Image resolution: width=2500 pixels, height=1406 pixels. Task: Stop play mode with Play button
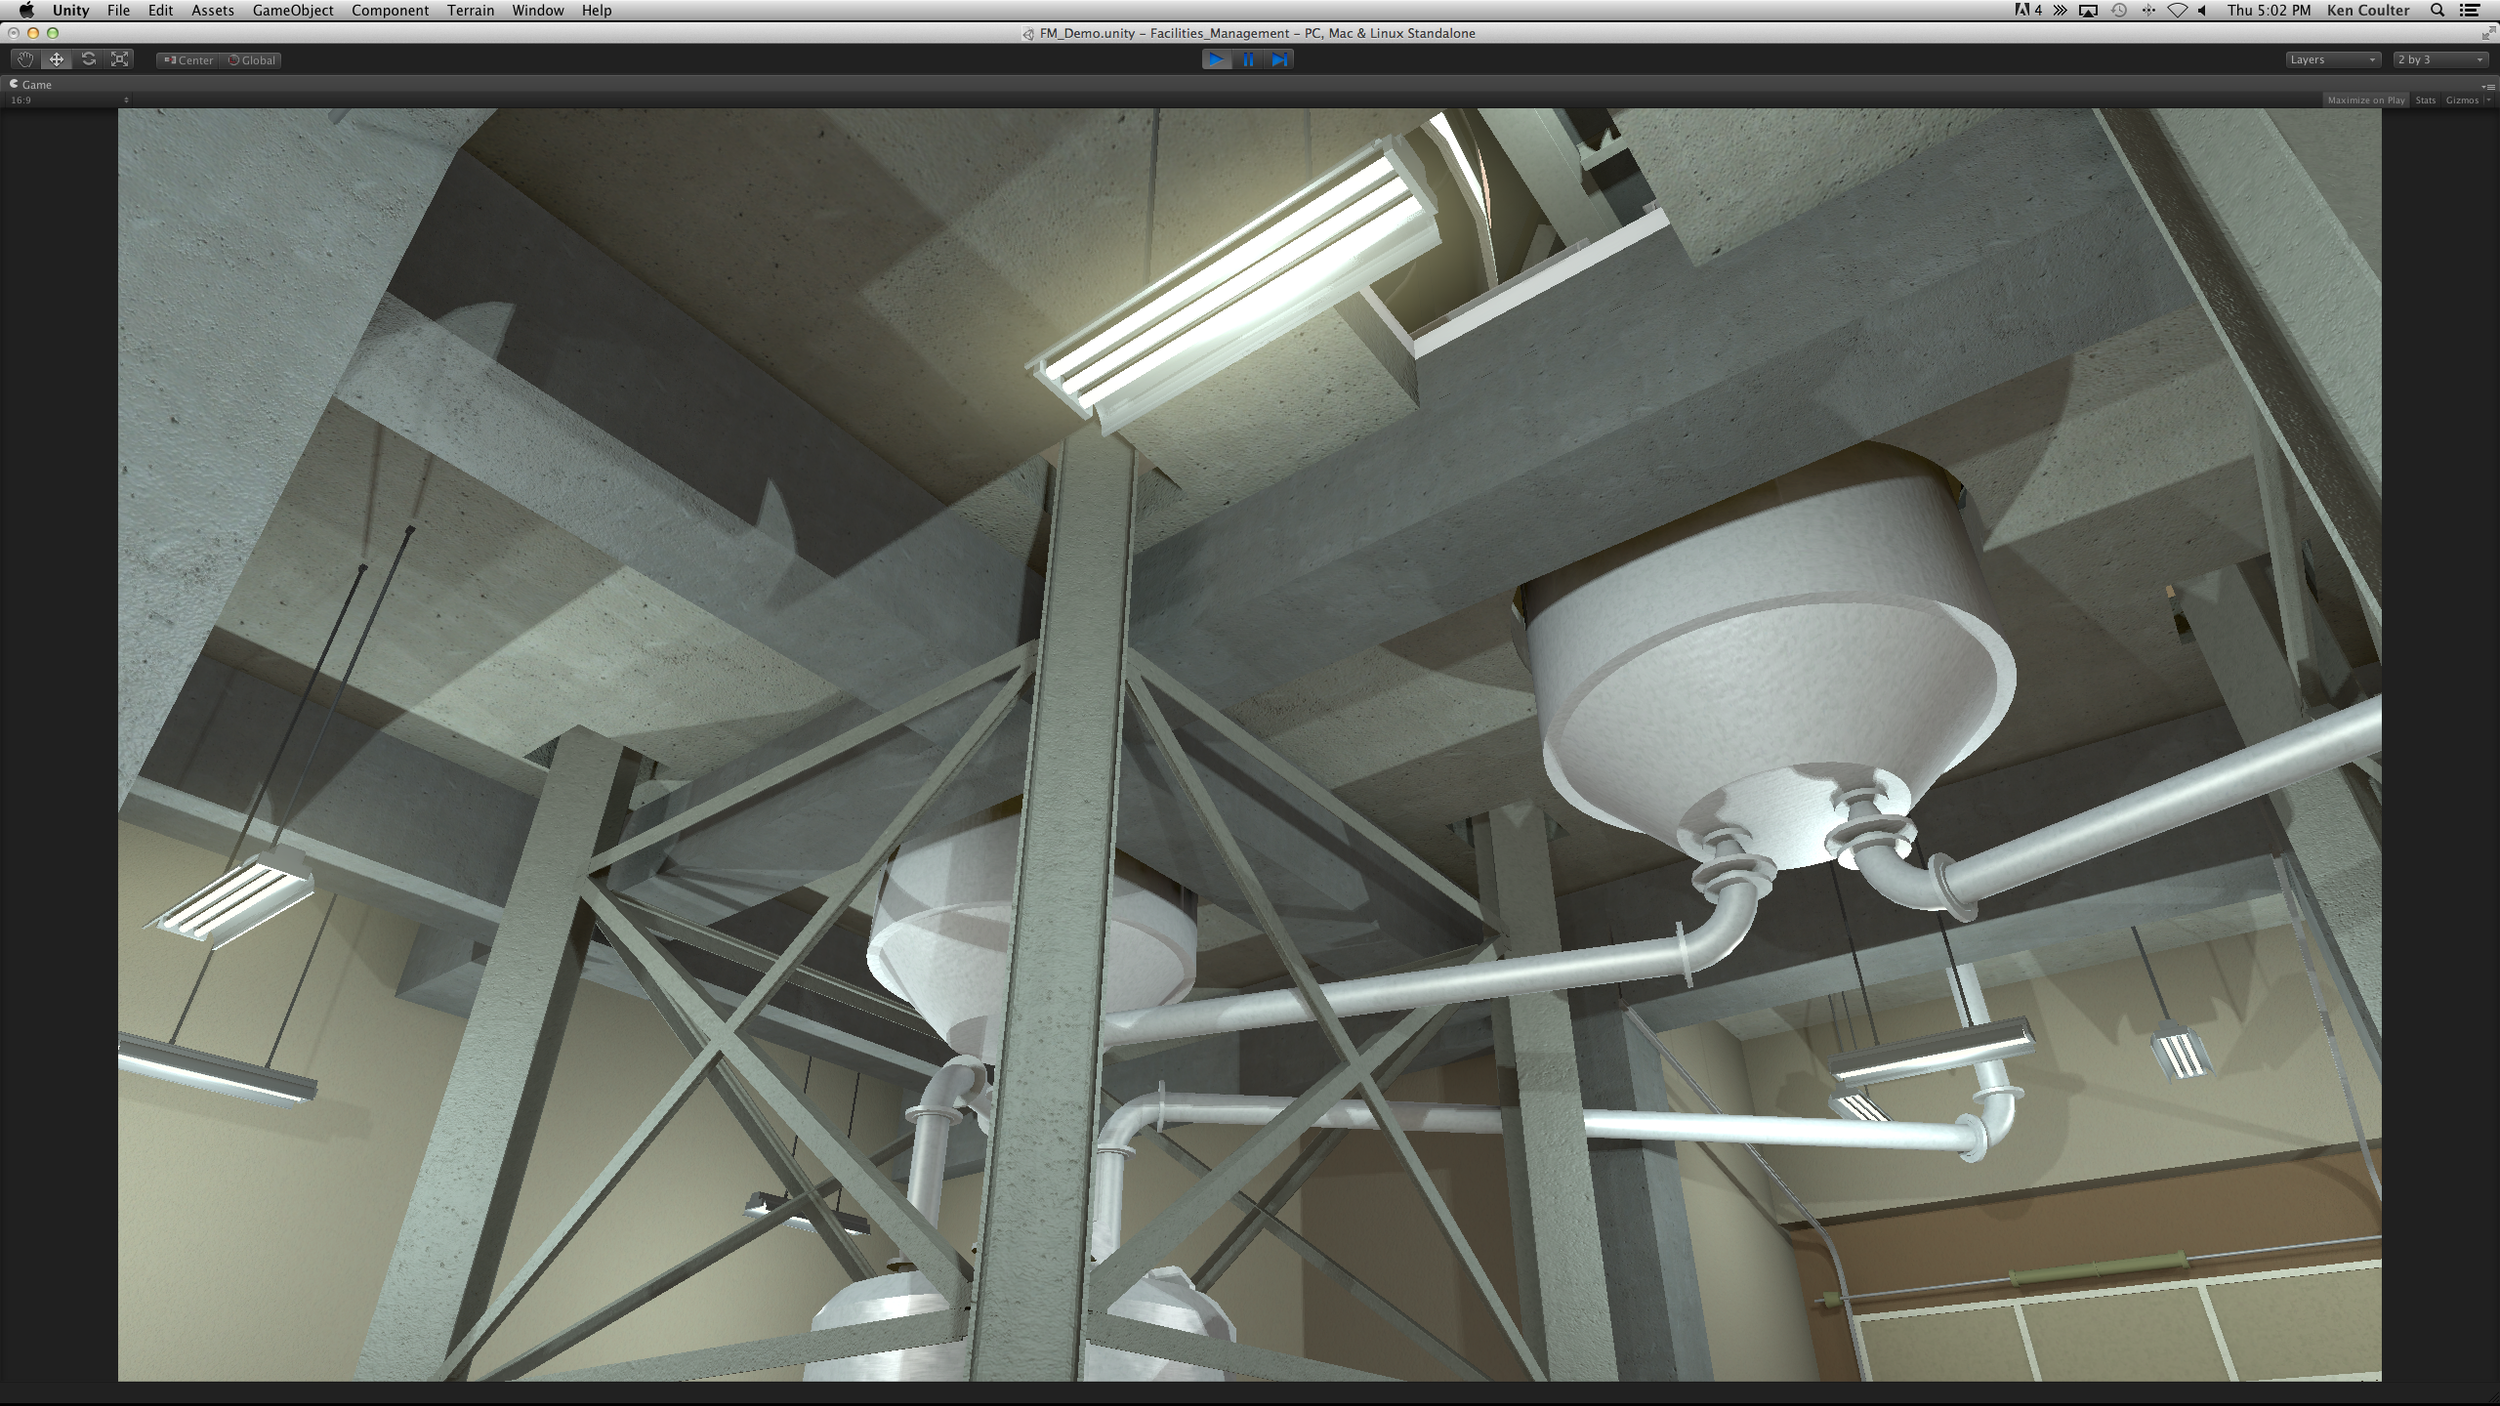click(1216, 60)
